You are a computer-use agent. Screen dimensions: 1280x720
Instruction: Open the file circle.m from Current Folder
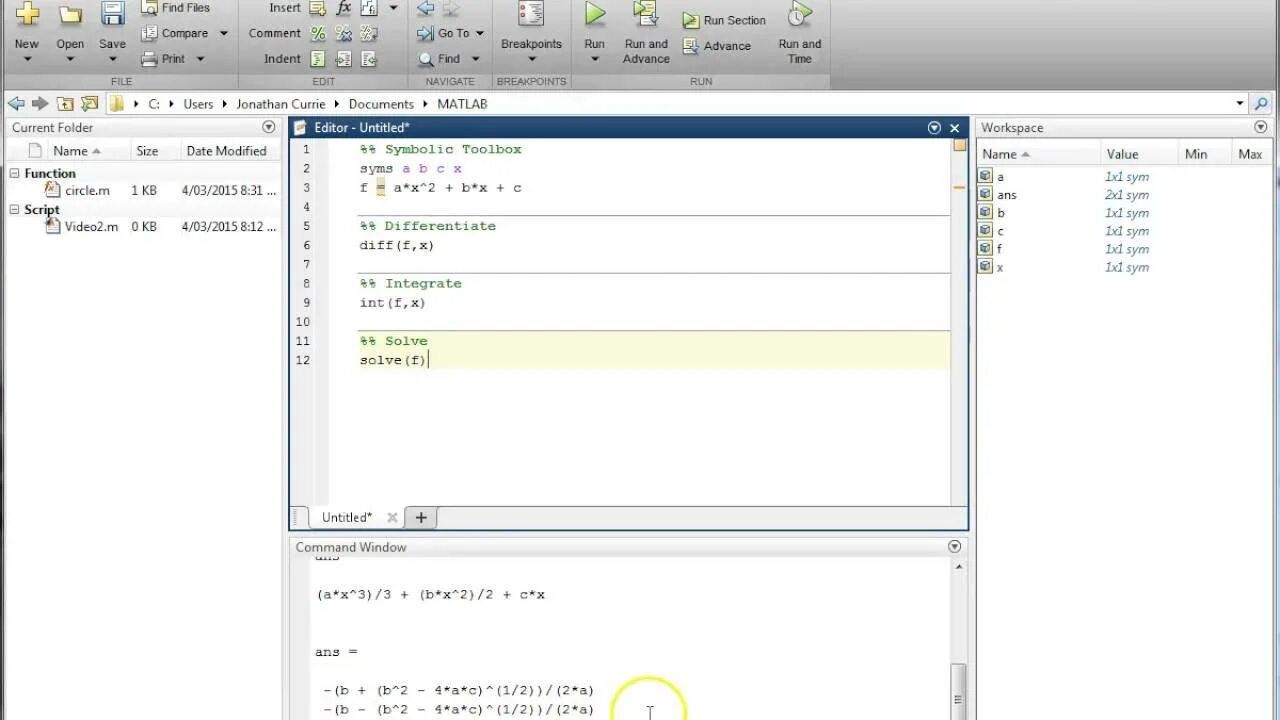pos(87,190)
